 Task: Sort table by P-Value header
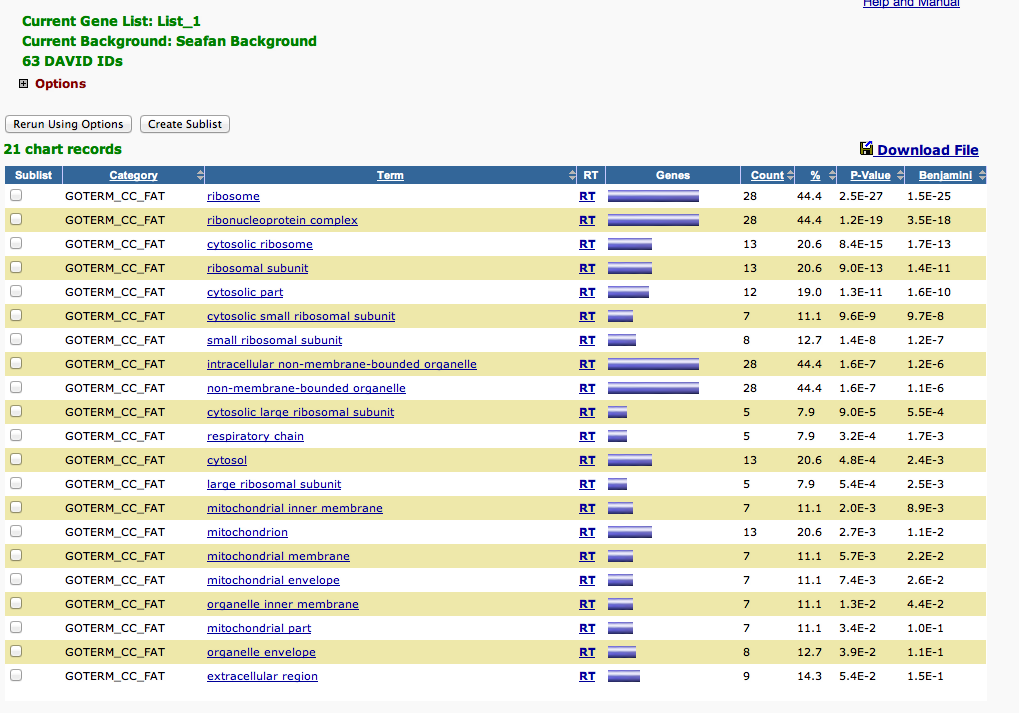click(870, 175)
